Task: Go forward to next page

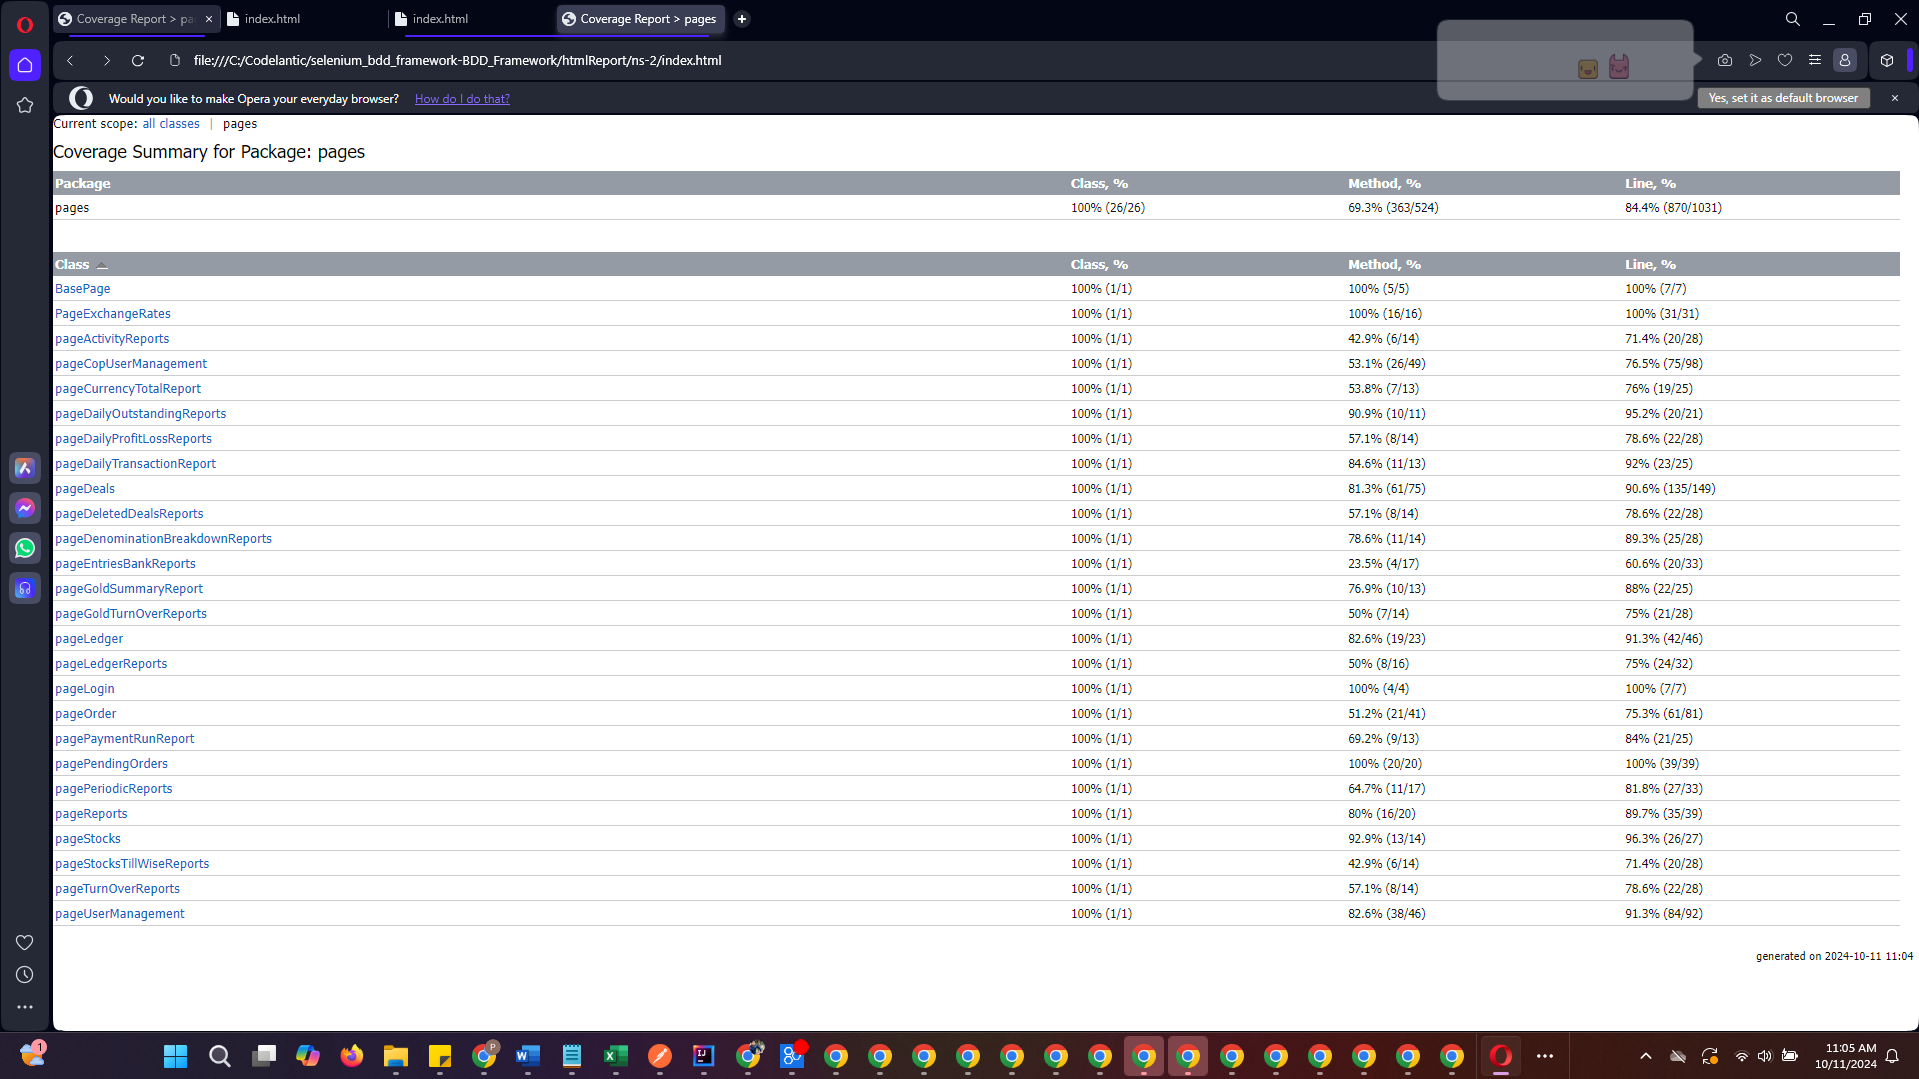Action: (106, 60)
